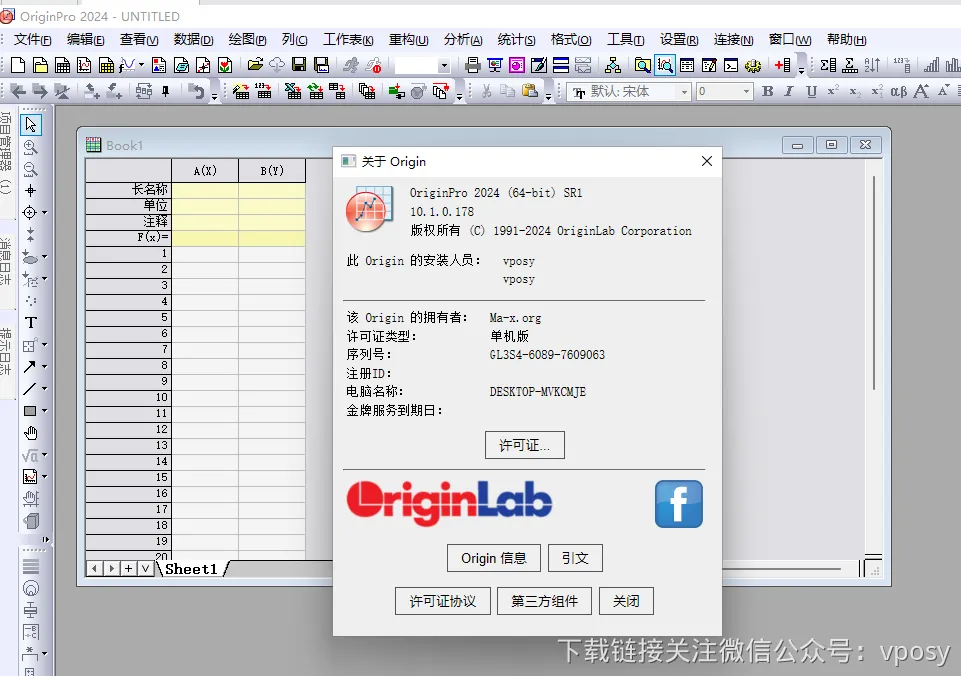The image size is (961, 676).
Task: Click the New Matrix toolbar icon
Action: tap(106, 65)
